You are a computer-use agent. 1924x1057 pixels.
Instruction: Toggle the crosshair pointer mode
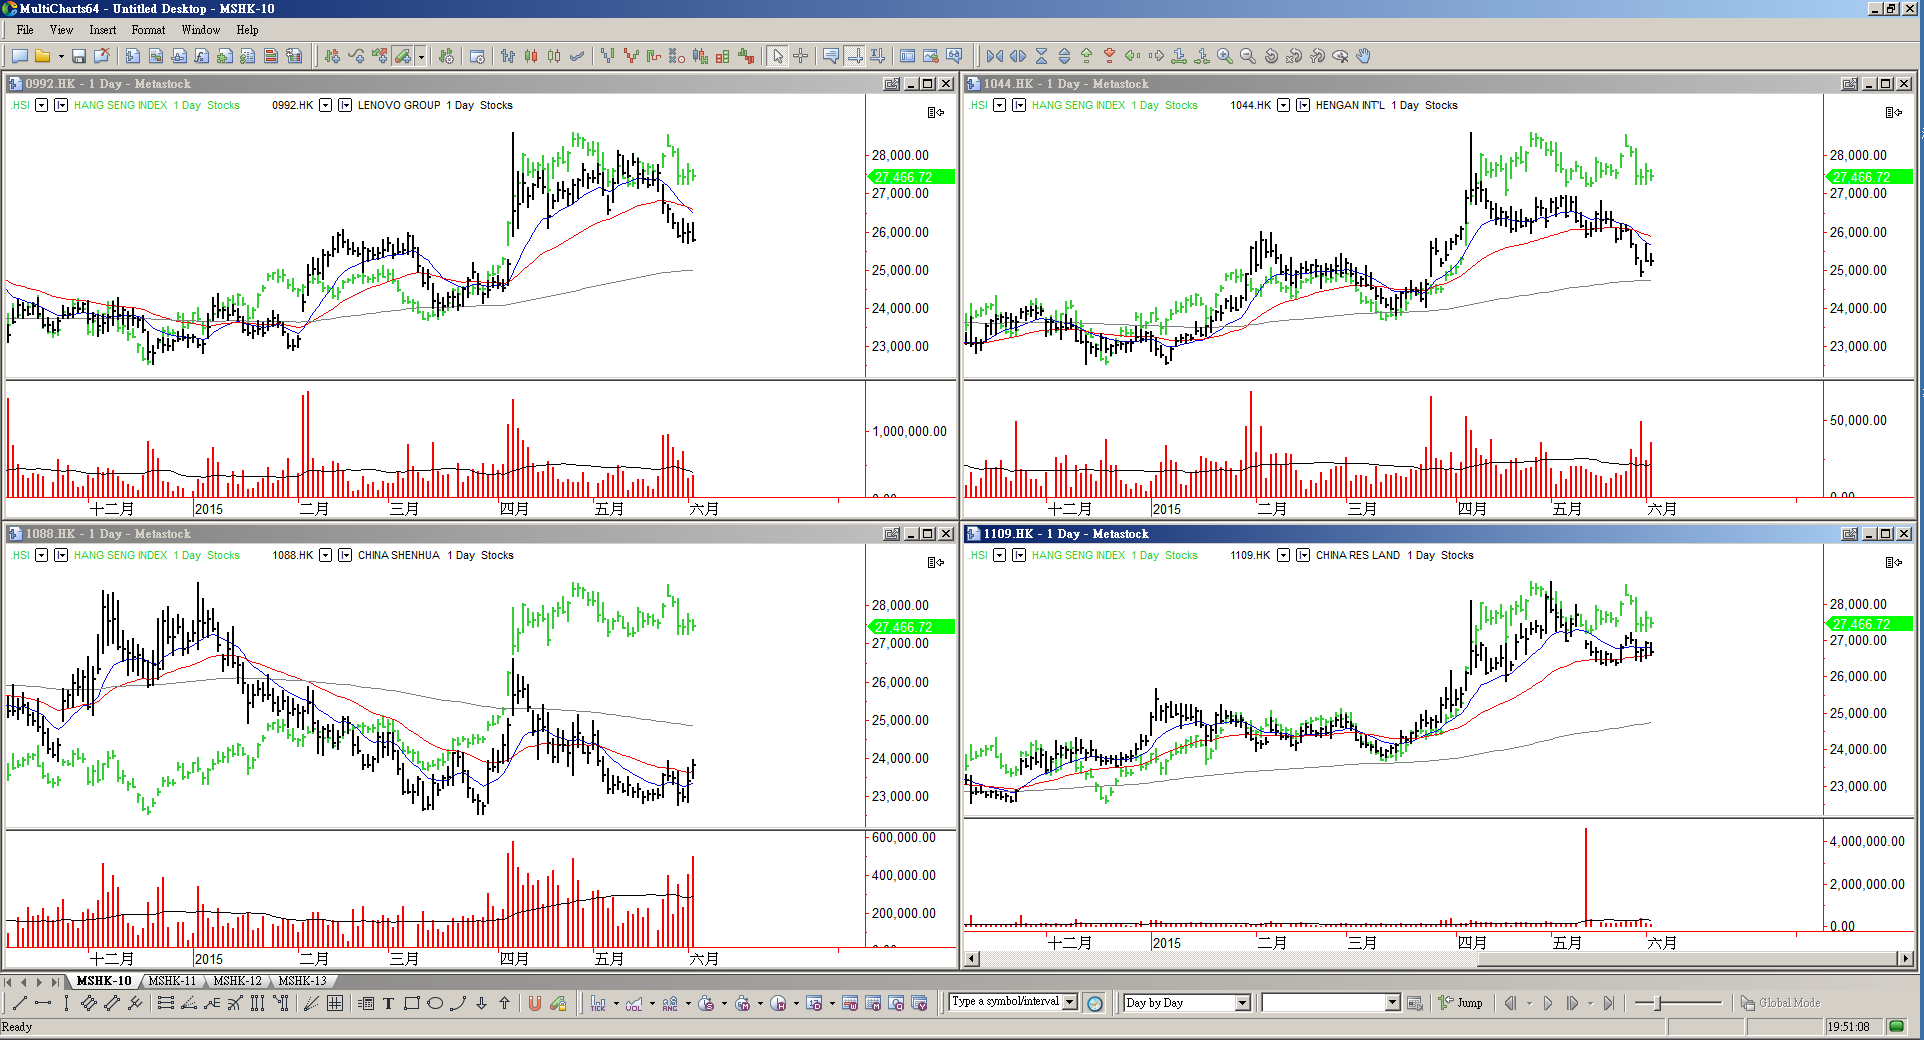[800, 57]
